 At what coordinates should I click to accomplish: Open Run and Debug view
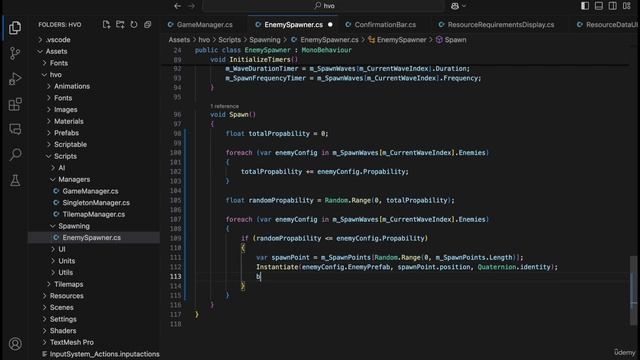[x=15, y=79]
